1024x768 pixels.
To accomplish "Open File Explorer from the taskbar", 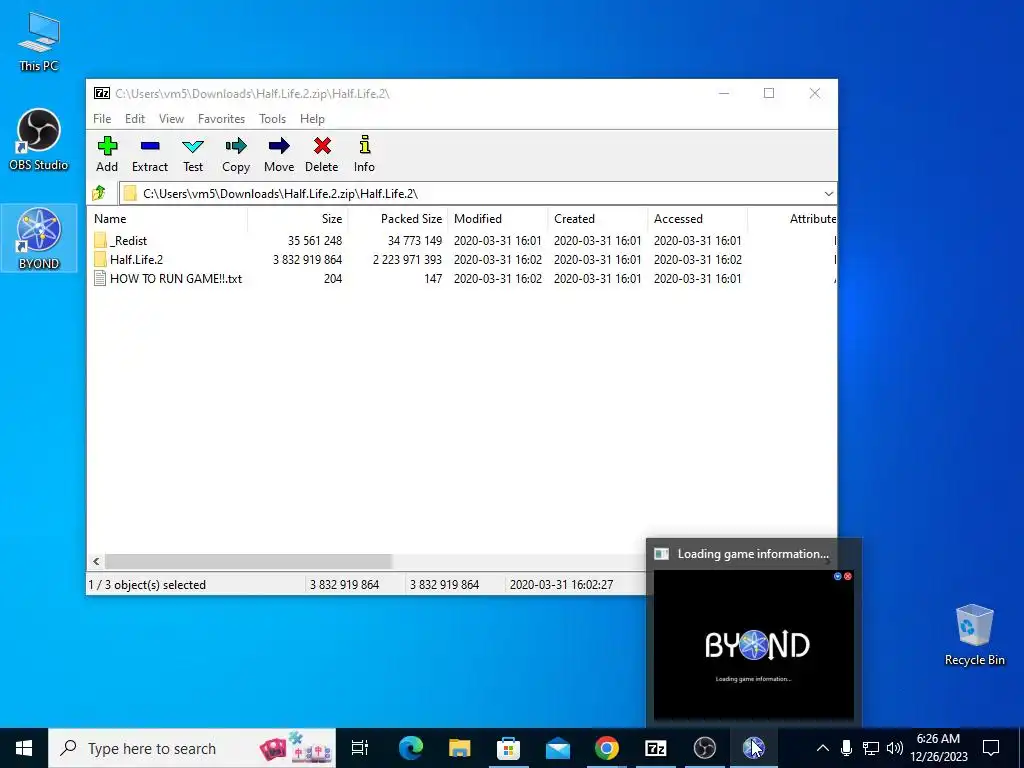I will pos(459,748).
